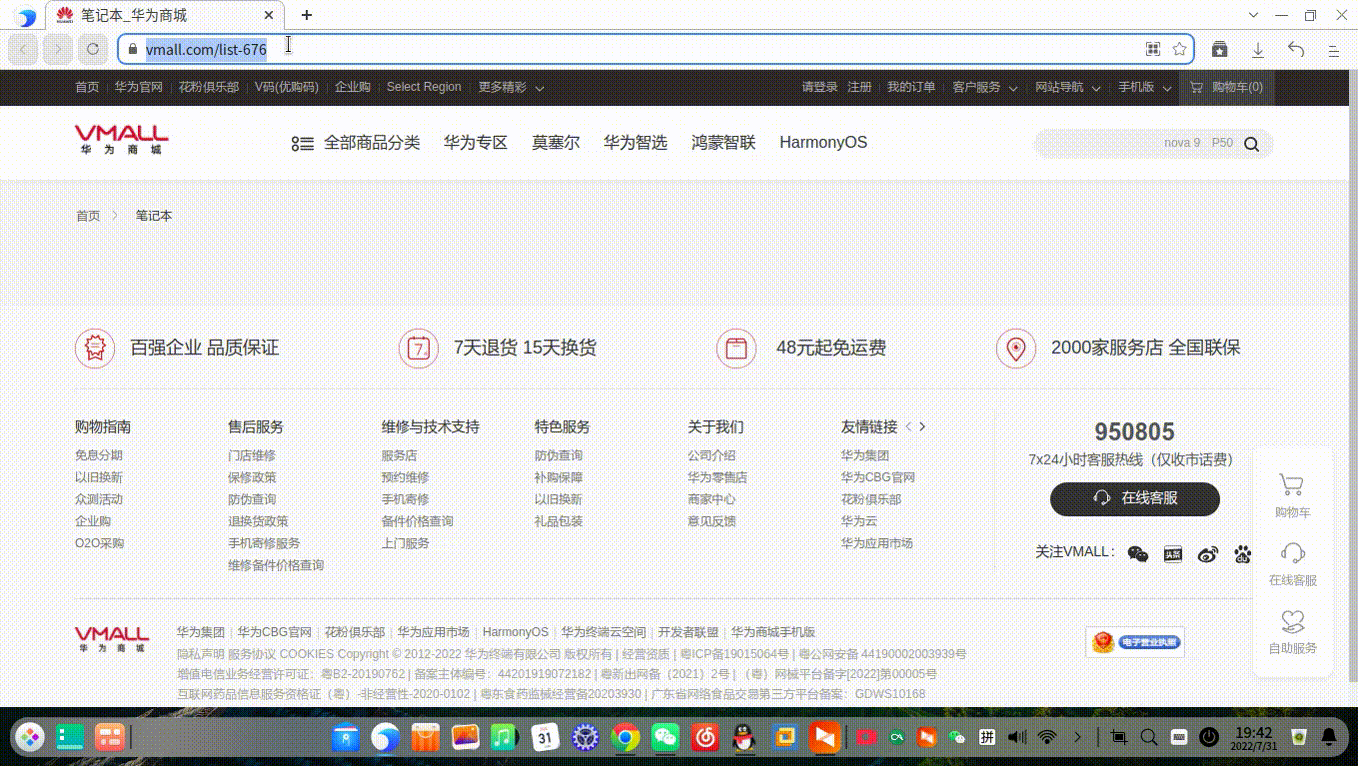The image size is (1358, 766).
Task: Expand the 更多精彩 dropdown in top bar
Action: click(511, 88)
